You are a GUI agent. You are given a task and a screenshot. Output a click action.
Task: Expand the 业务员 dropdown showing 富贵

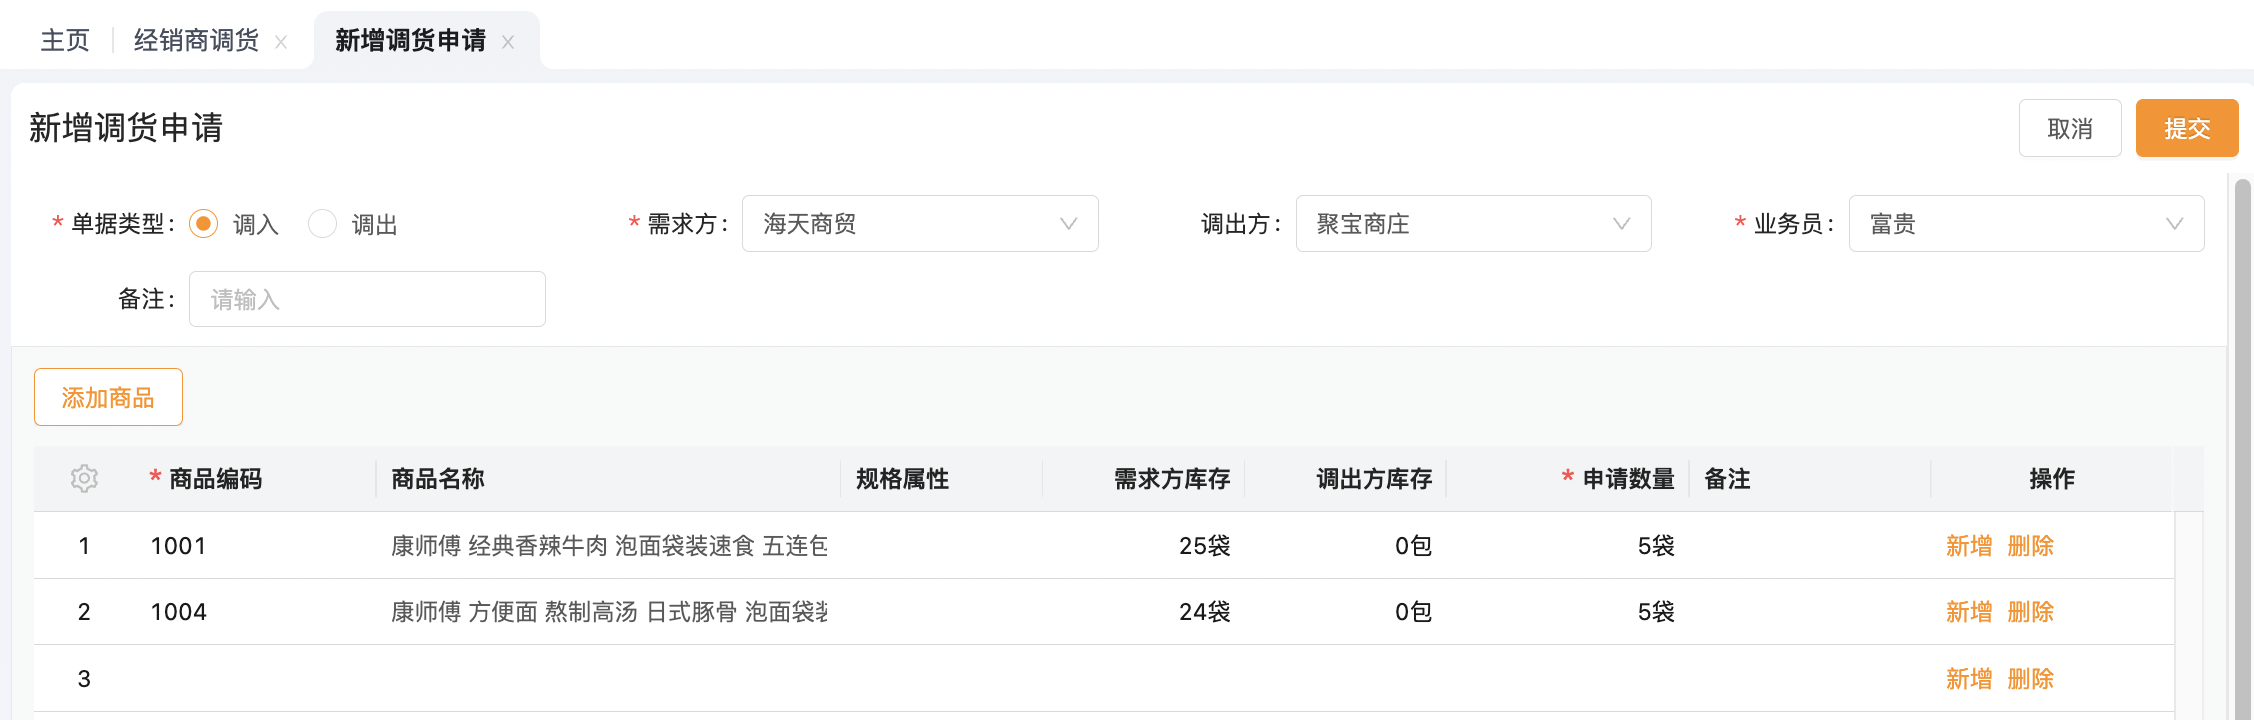coord(2025,224)
